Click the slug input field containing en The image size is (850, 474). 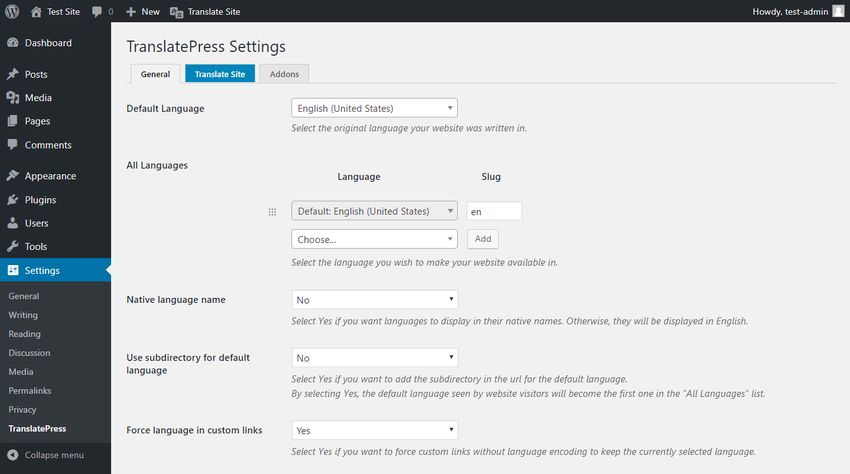[x=494, y=212]
